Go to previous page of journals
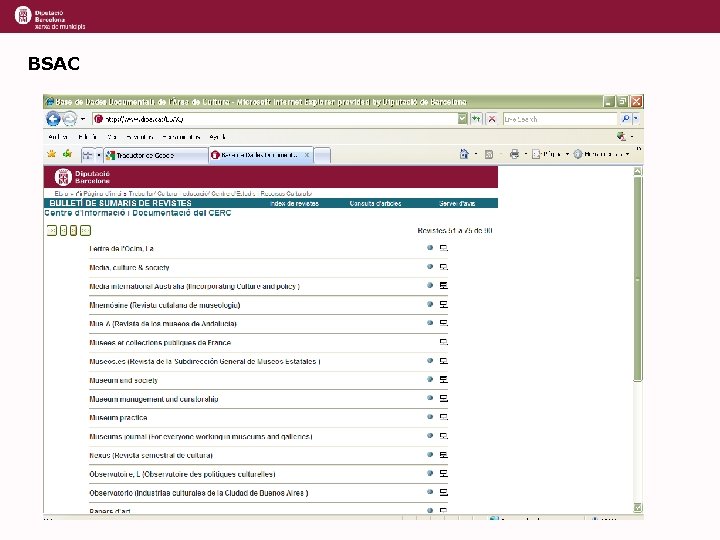 coord(63,231)
